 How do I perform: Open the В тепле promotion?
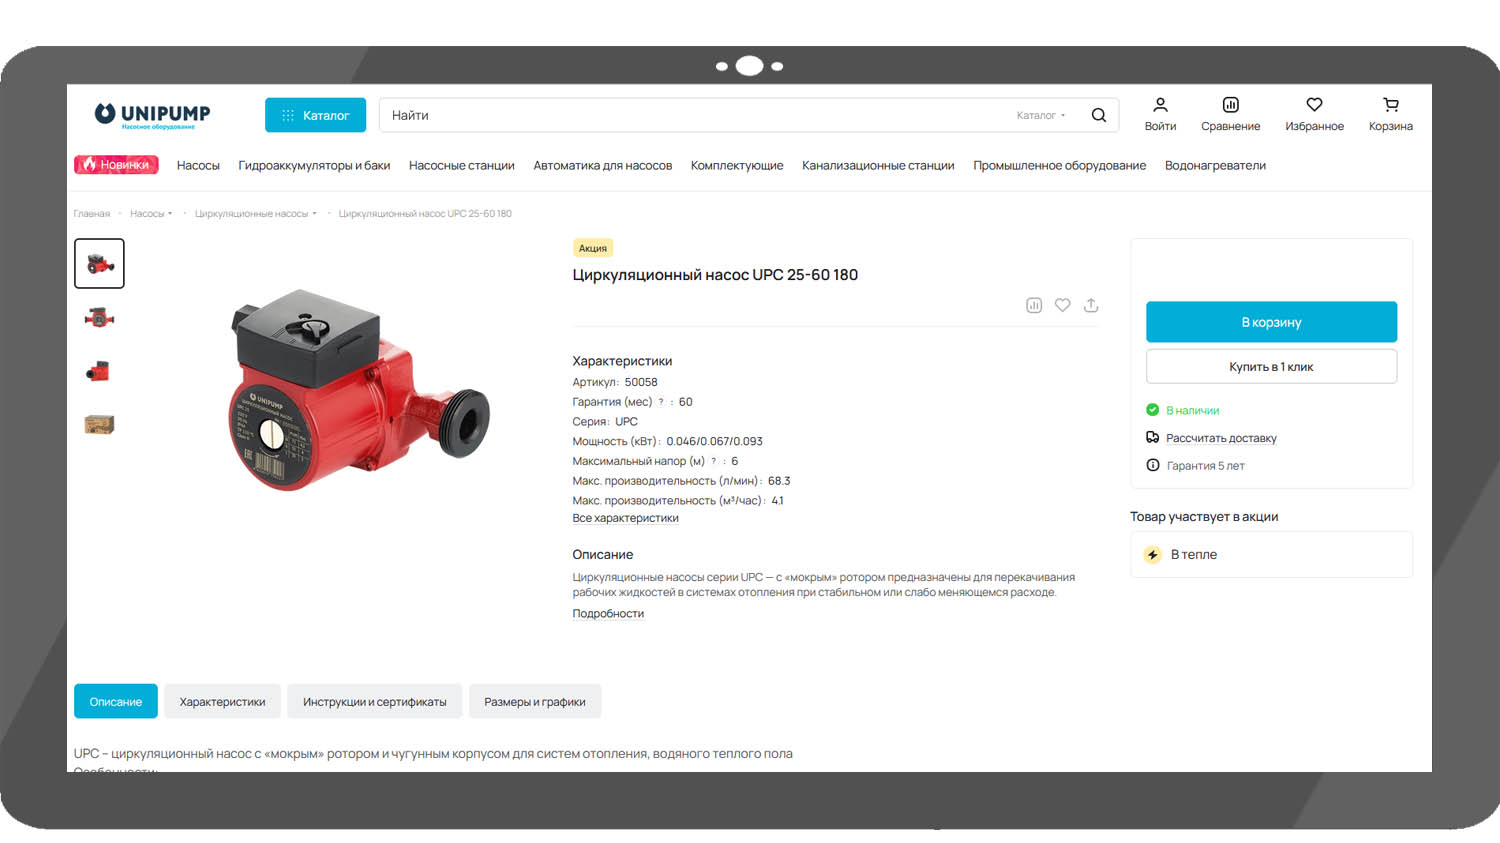1271,555
